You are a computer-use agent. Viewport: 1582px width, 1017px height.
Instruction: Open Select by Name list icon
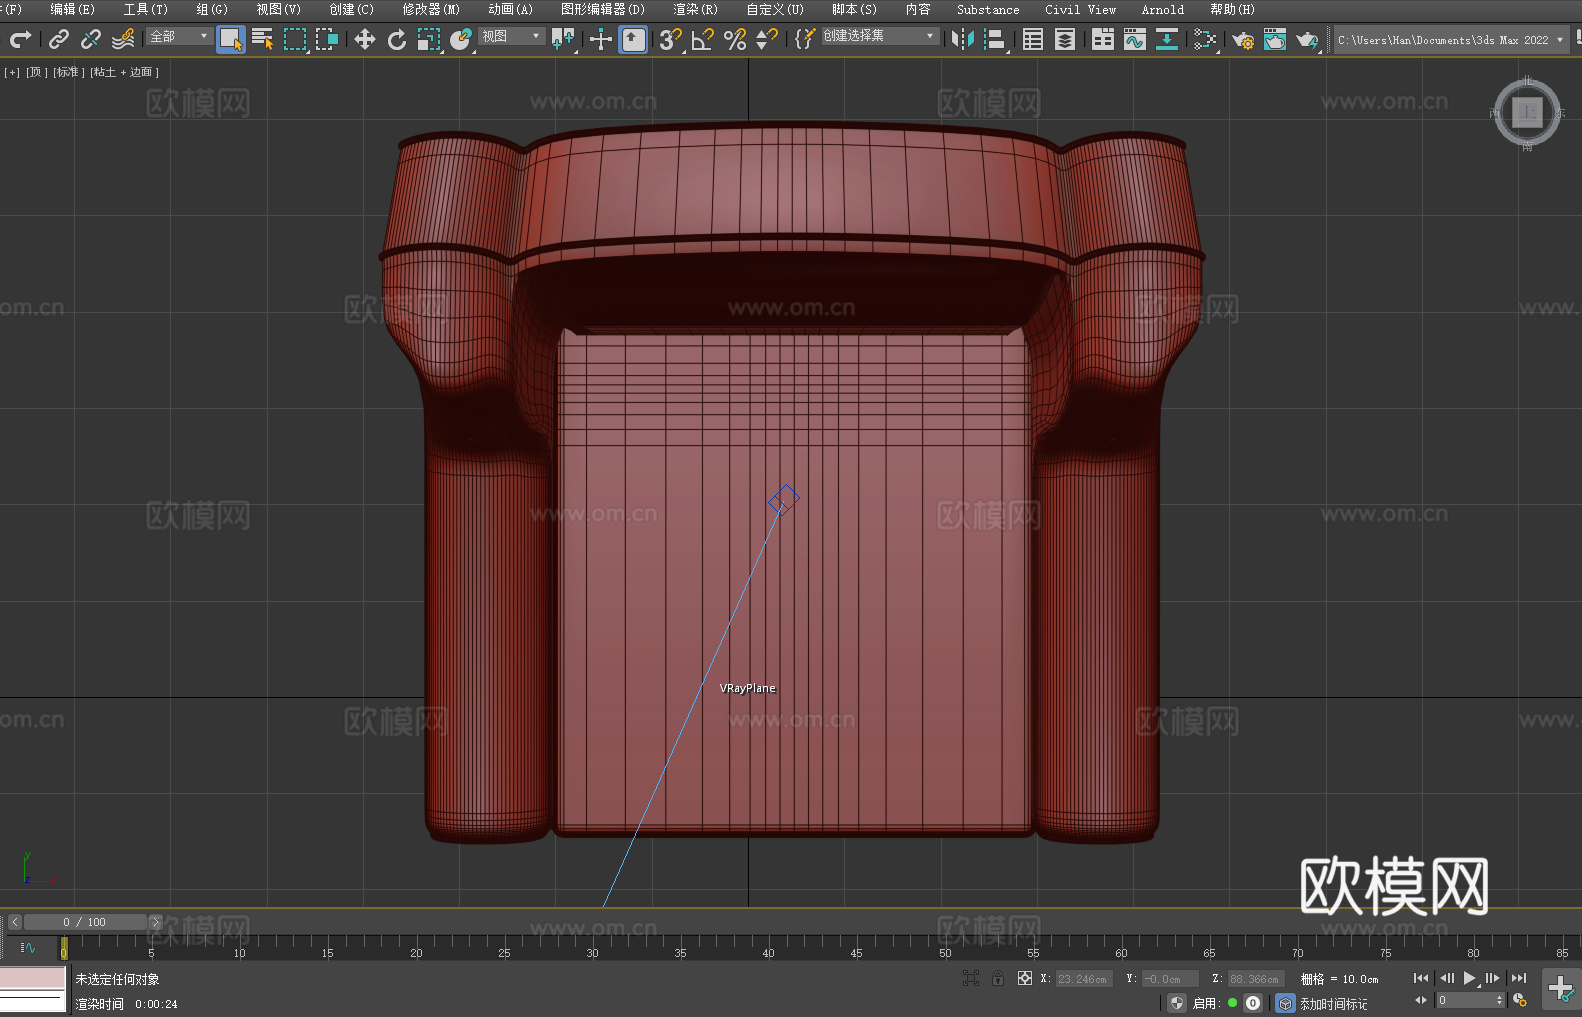263,39
